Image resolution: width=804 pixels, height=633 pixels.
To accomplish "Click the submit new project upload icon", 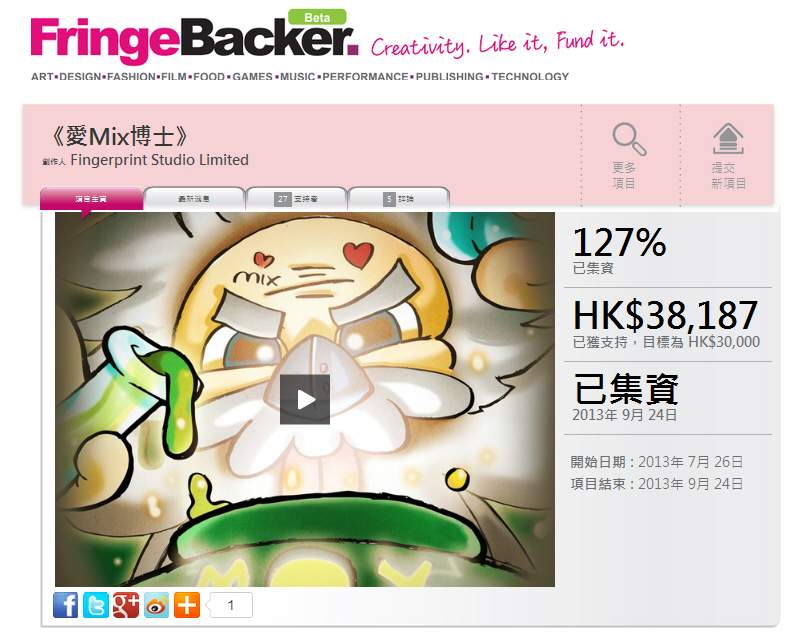I will 728,139.
